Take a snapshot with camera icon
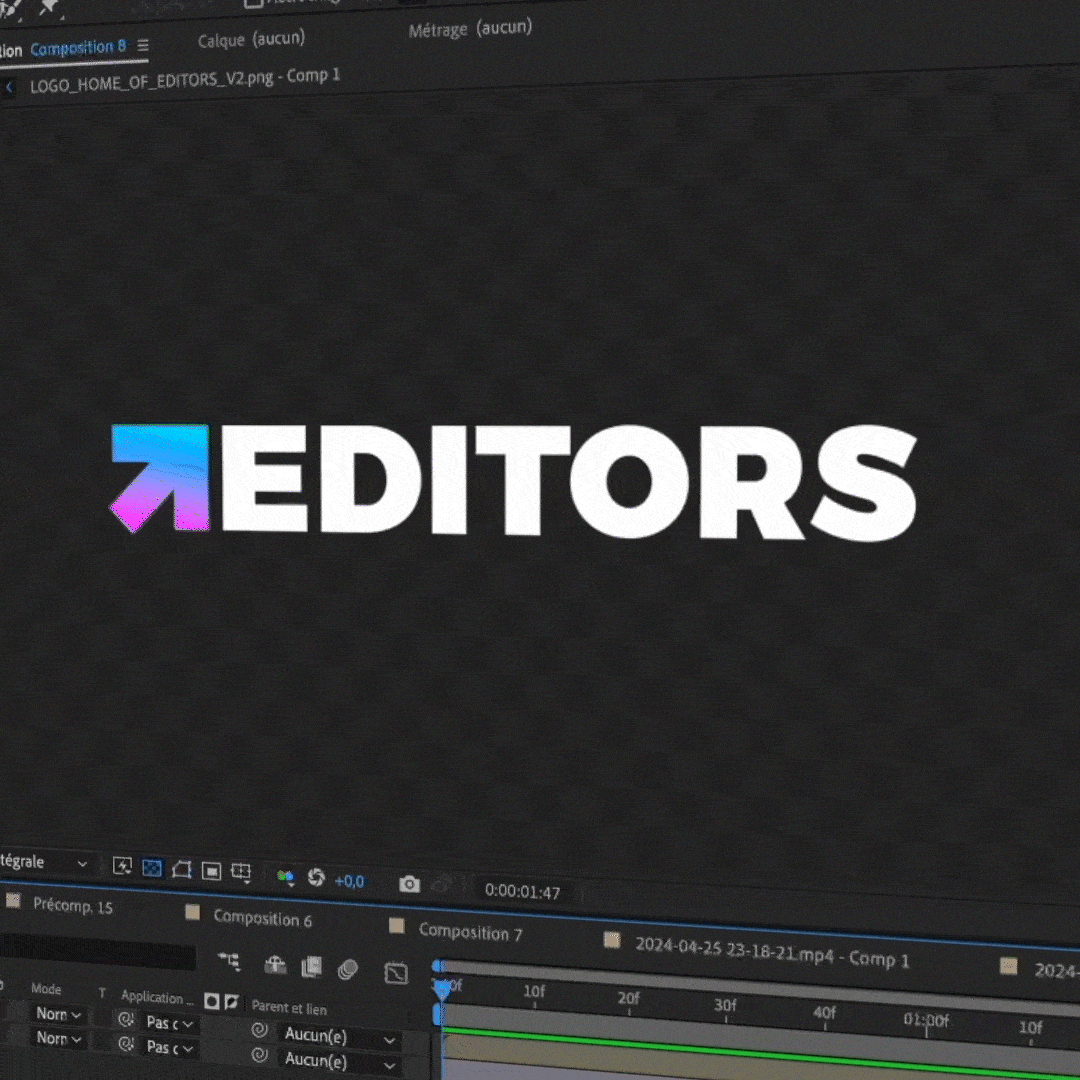Screen dimensions: 1080x1080 point(409,884)
